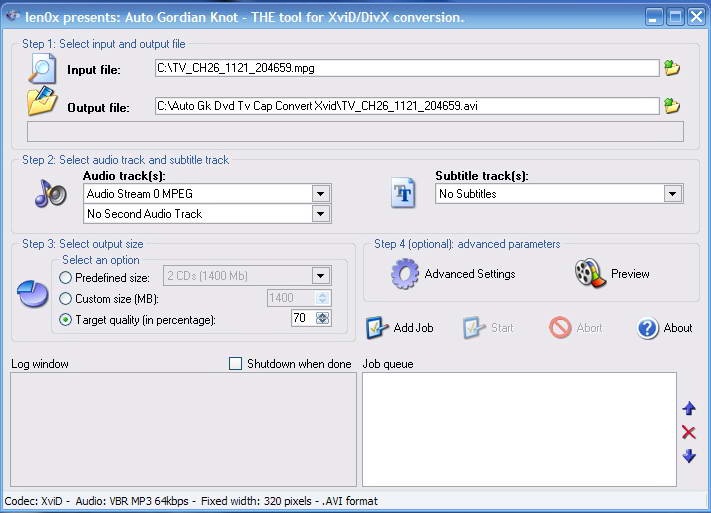
Task: Click status bar 'Audio: VBR MP3 64kbps' text
Action: (132, 501)
